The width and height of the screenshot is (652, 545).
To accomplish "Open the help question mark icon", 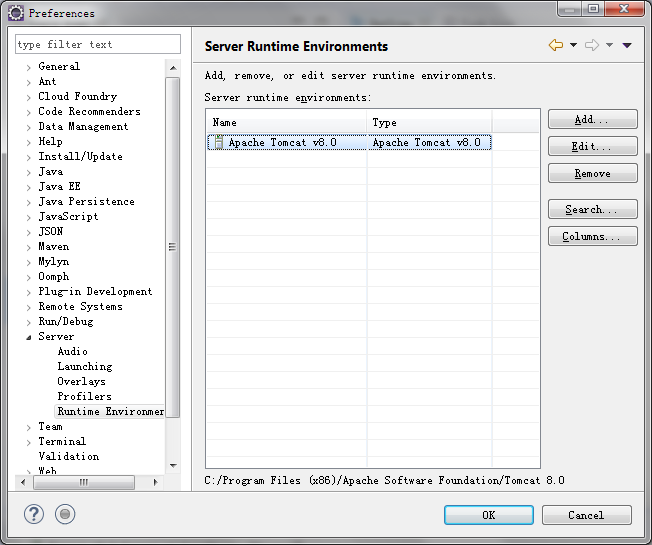I will pyautogui.click(x=34, y=514).
